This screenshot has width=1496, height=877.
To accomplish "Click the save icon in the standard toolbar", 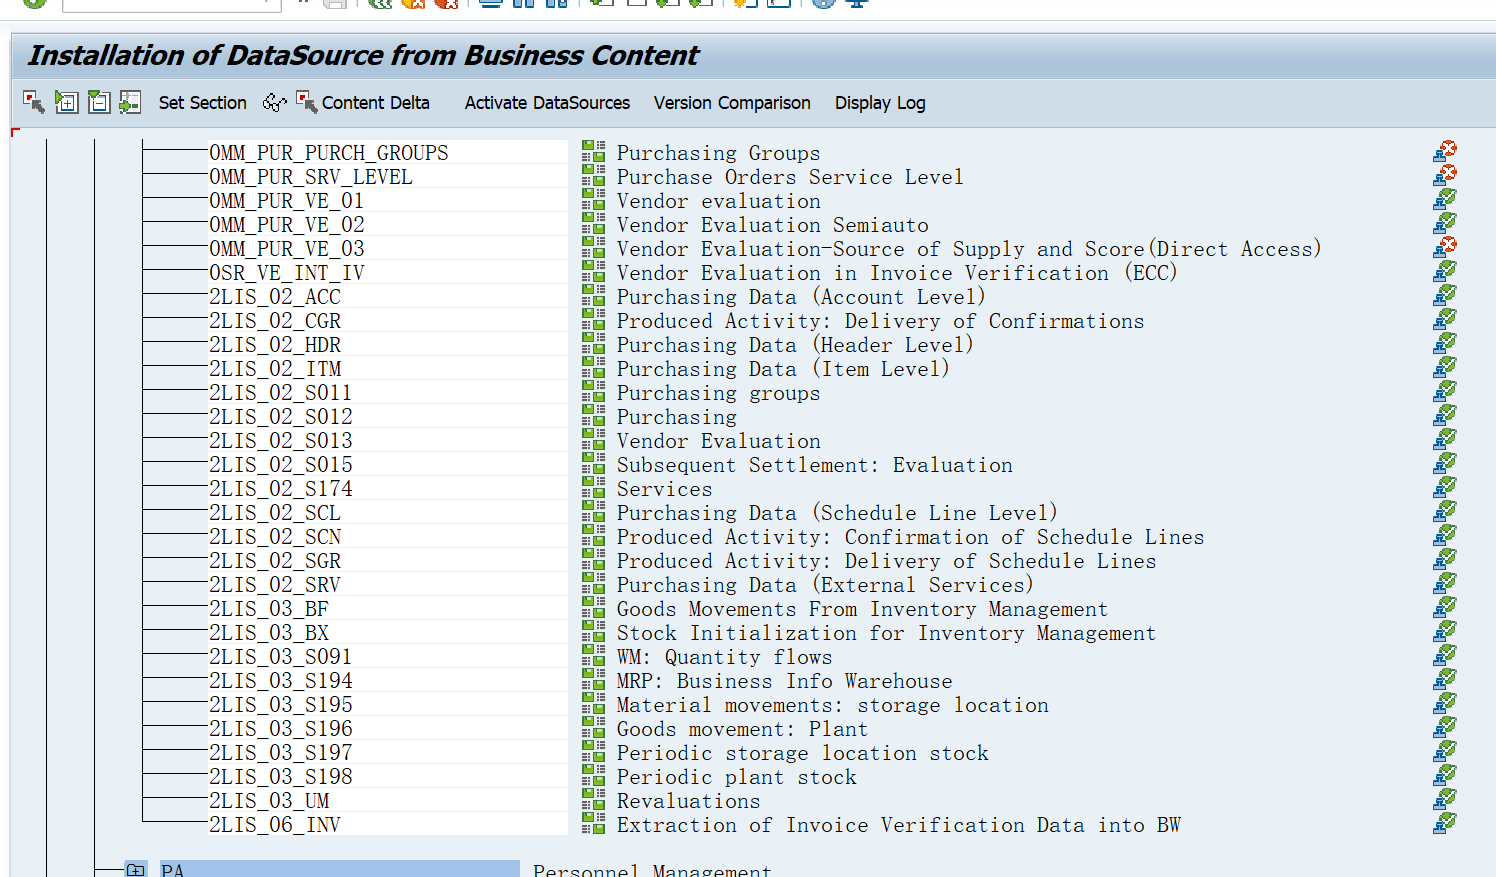I will coord(336,5).
